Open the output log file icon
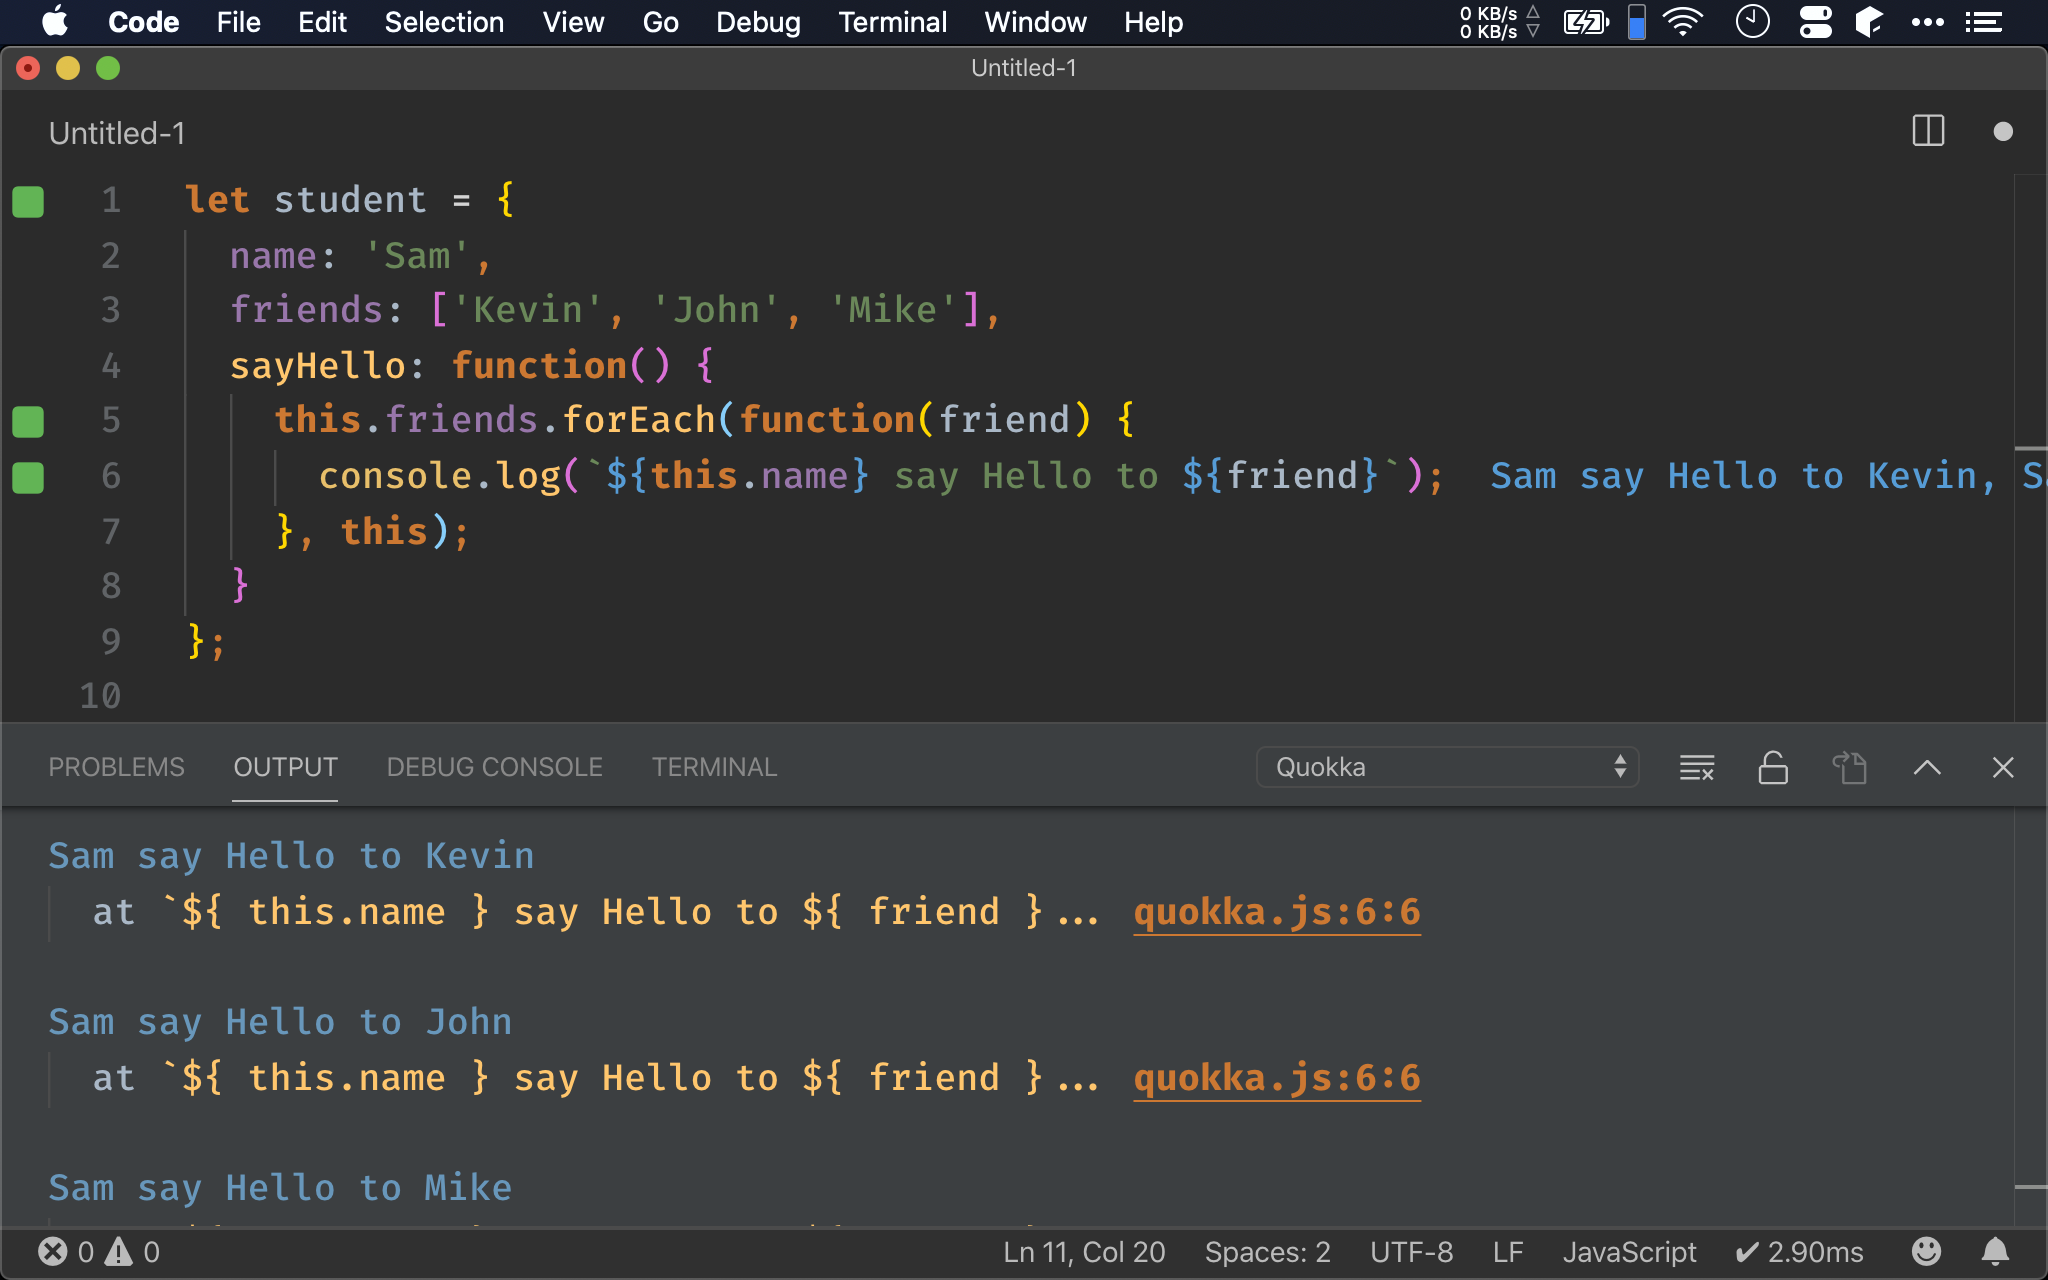Screen dimensions: 2048x1280 1849,767
